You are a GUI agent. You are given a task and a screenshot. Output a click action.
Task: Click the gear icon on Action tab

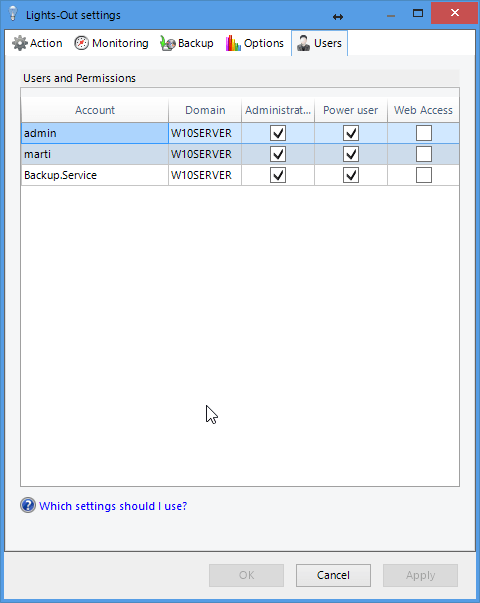[20, 43]
